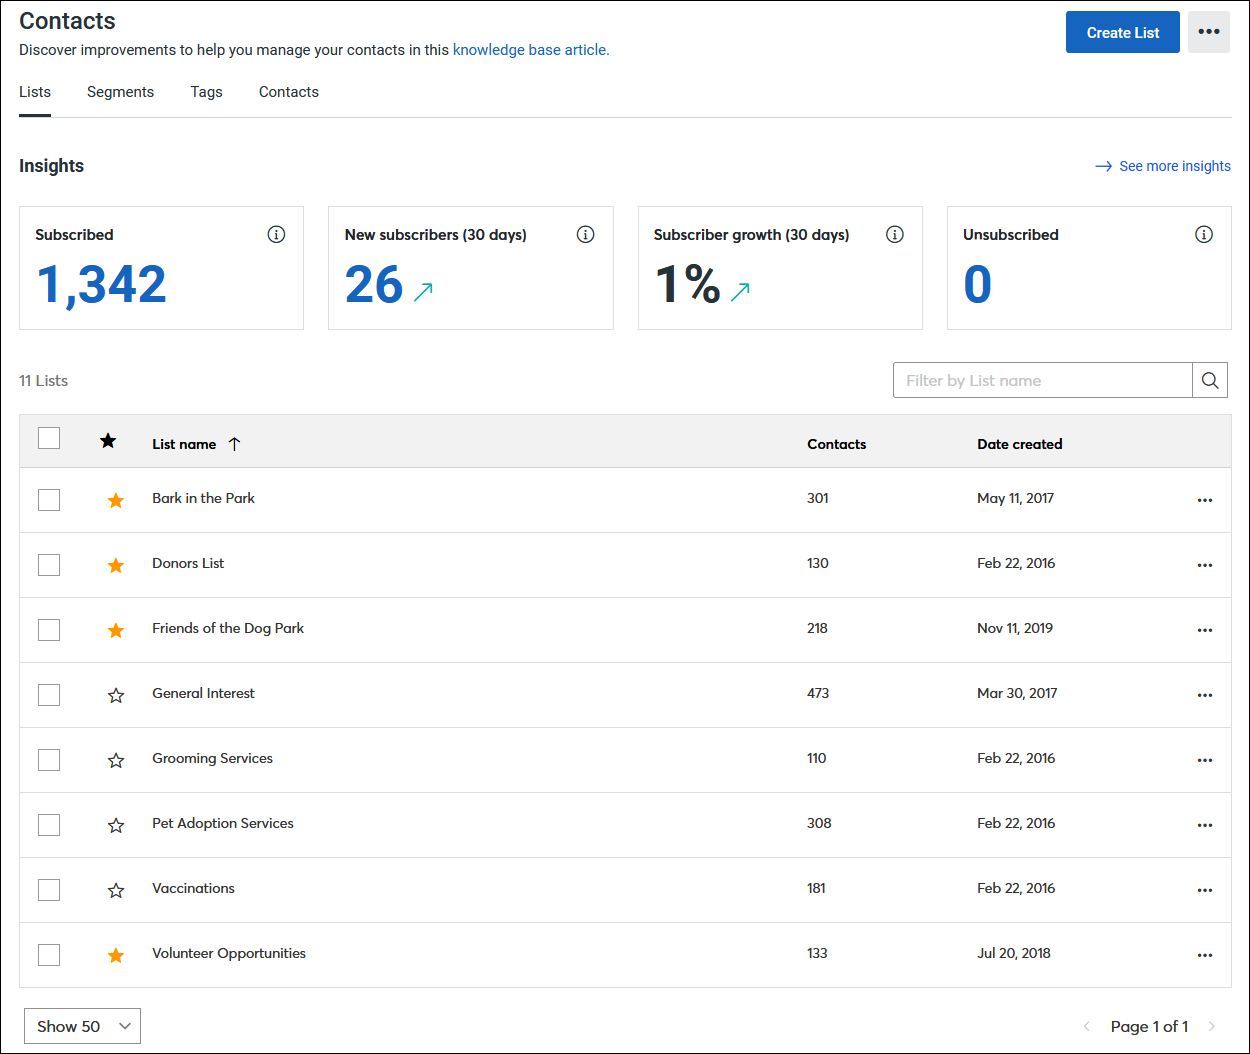Check the Vaccinations checkbox

pyautogui.click(x=49, y=890)
